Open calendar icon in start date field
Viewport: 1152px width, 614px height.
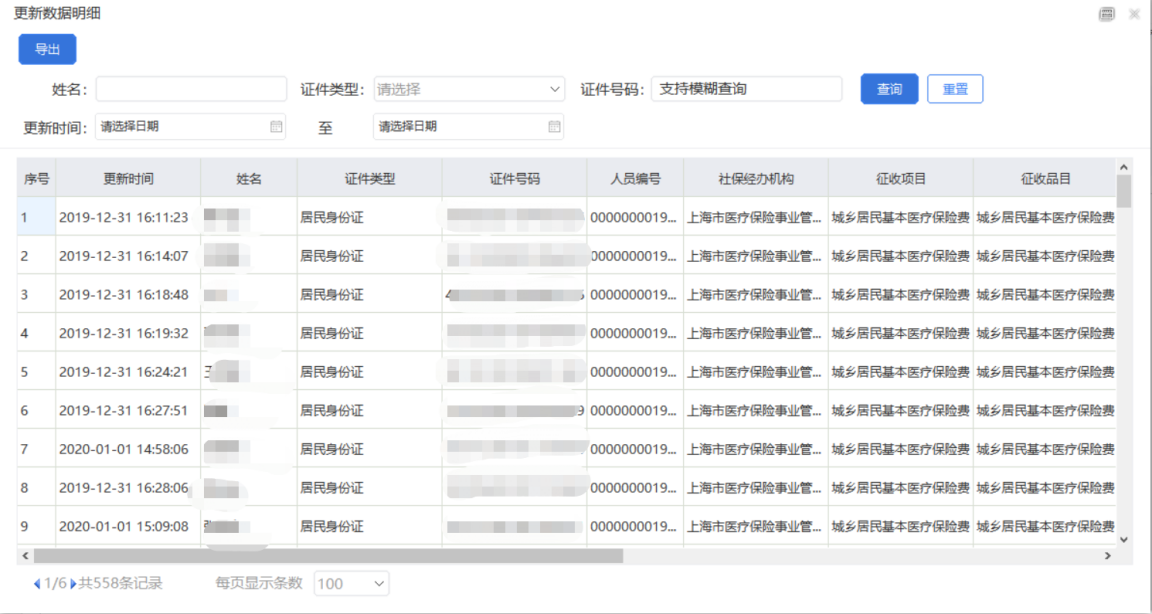point(276,127)
